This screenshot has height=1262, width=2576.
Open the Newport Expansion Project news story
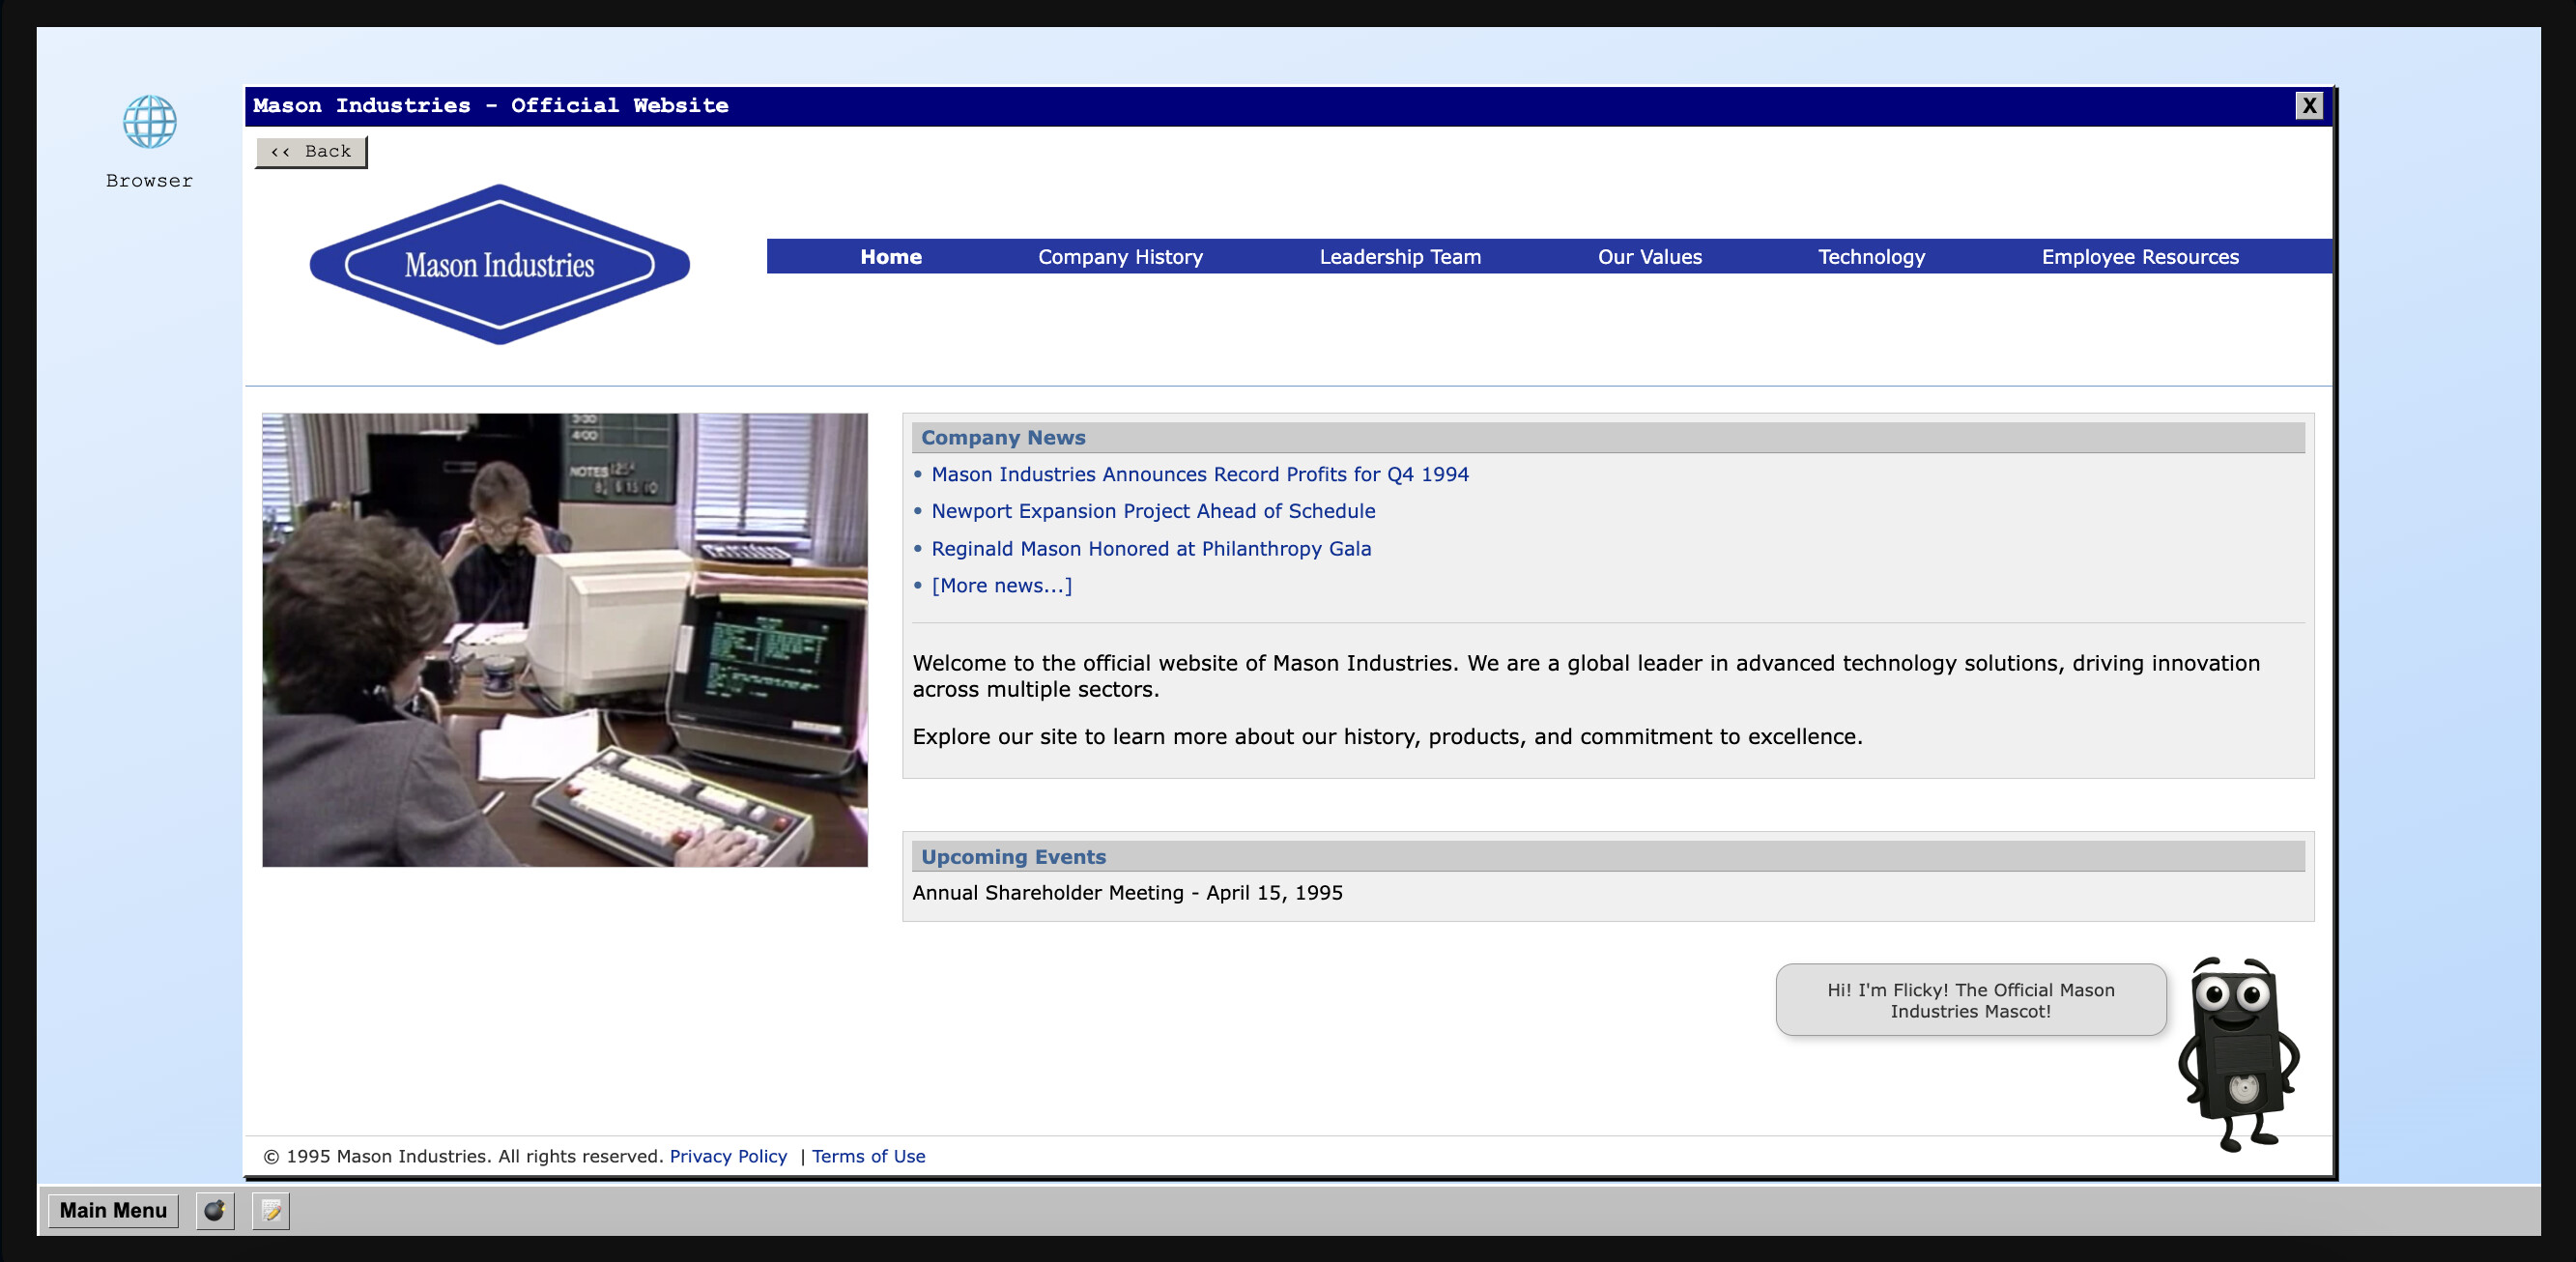pos(1152,511)
